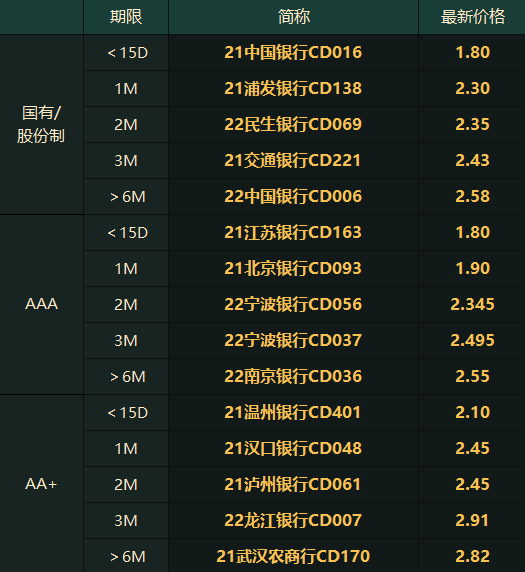Screen dimensions: 525x572
Task: Click the 最新价格 column header
Action: [x=472, y=17]
